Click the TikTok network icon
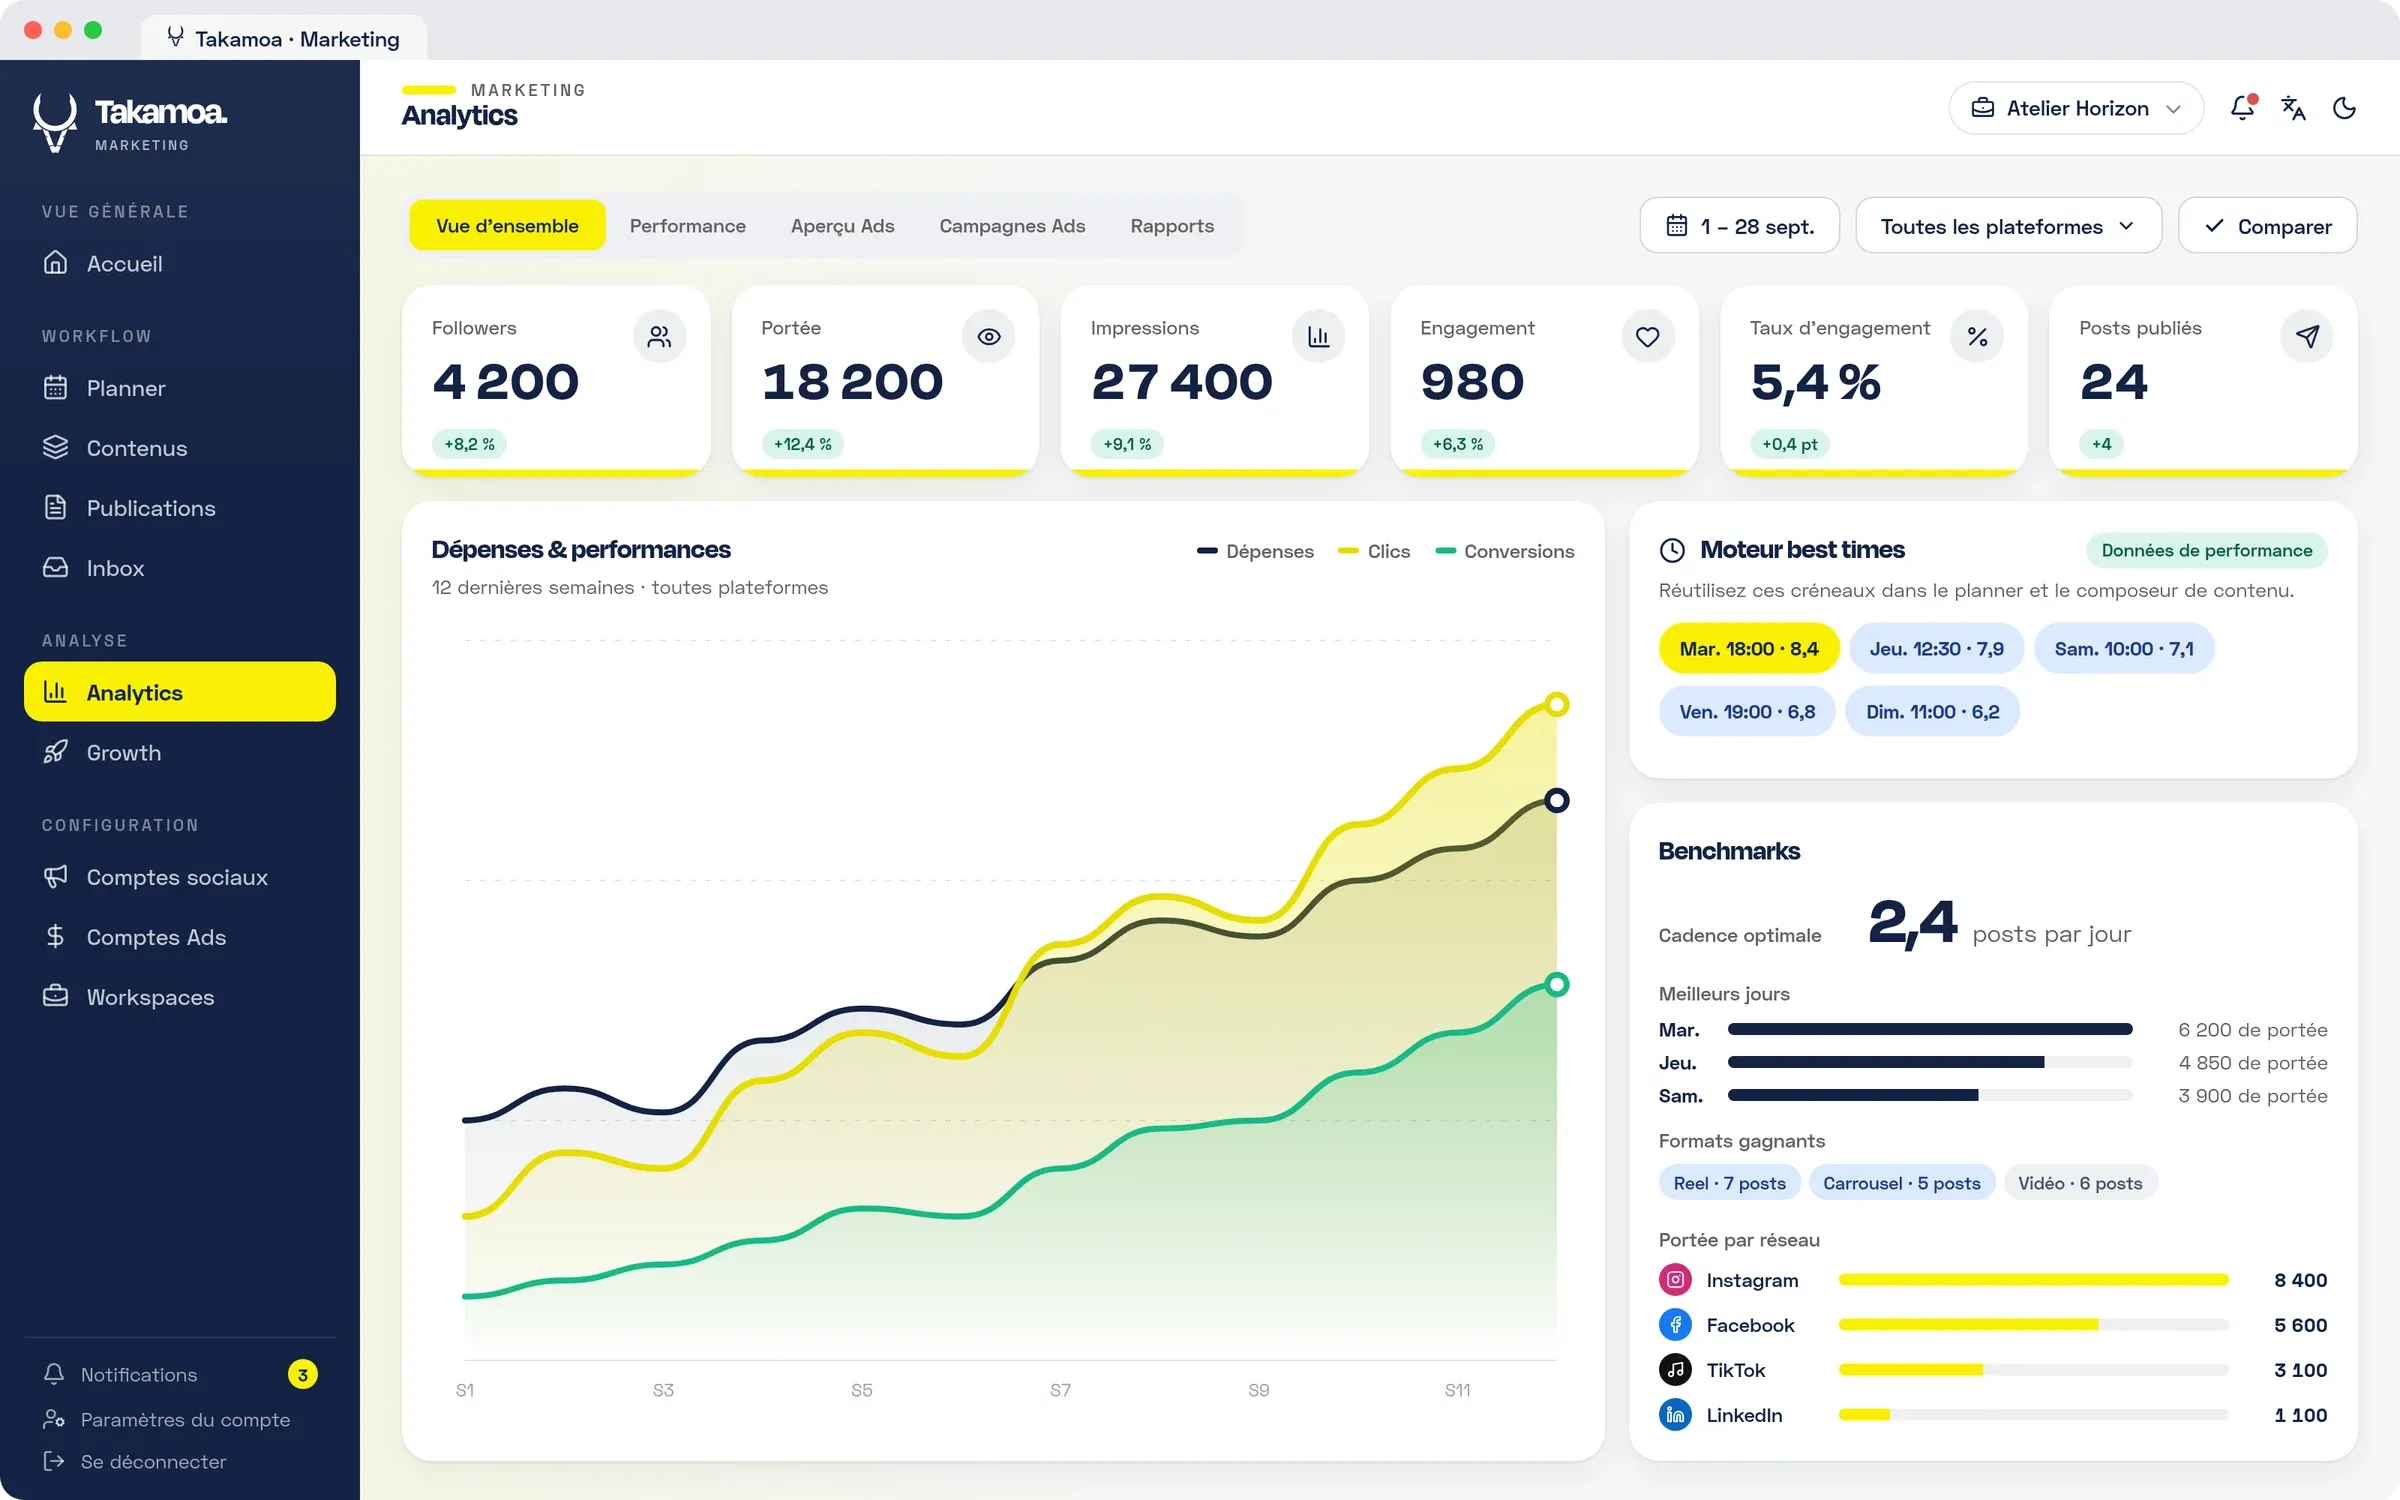 pos(1675,1370)
